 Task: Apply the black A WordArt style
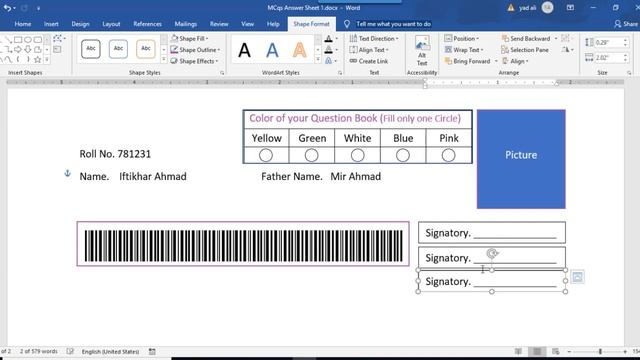pos(244,50)
